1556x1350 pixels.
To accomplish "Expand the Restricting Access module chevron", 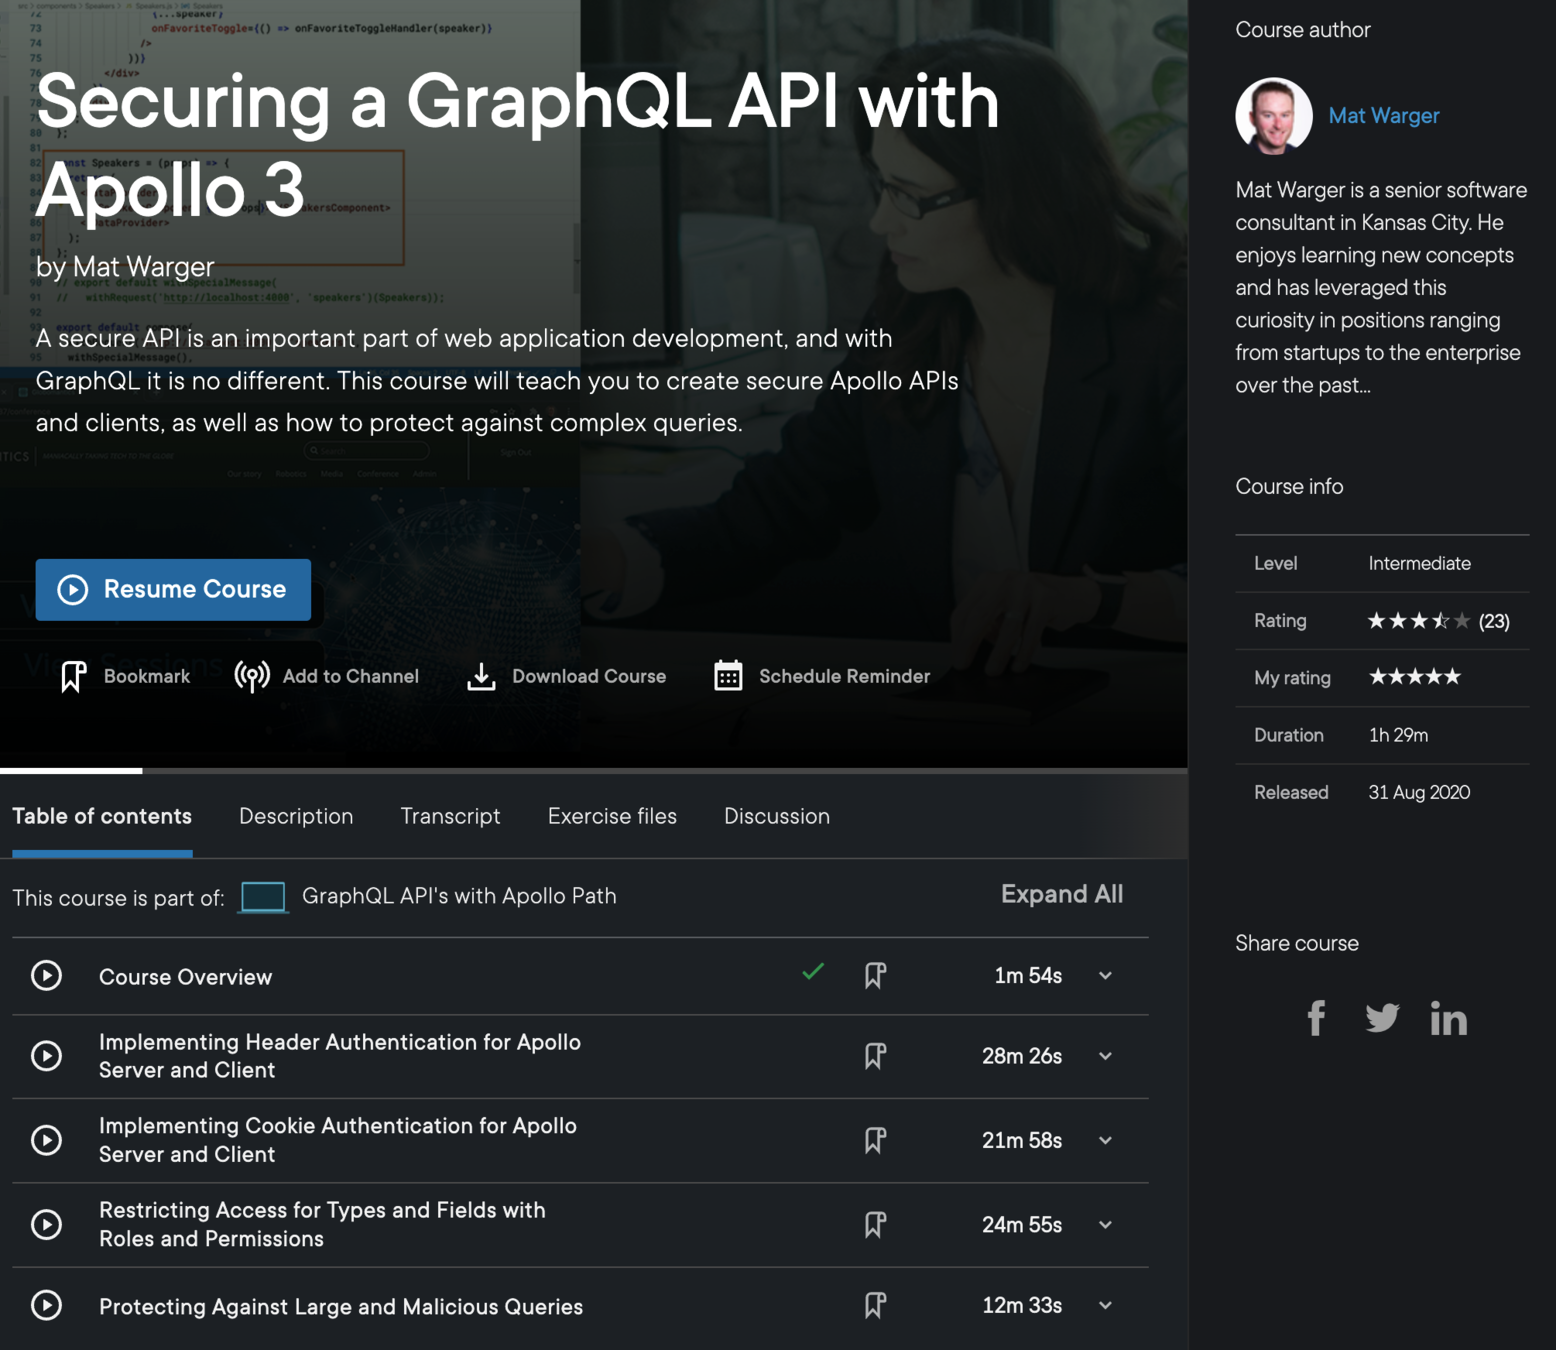I will pos(1105,1225).
